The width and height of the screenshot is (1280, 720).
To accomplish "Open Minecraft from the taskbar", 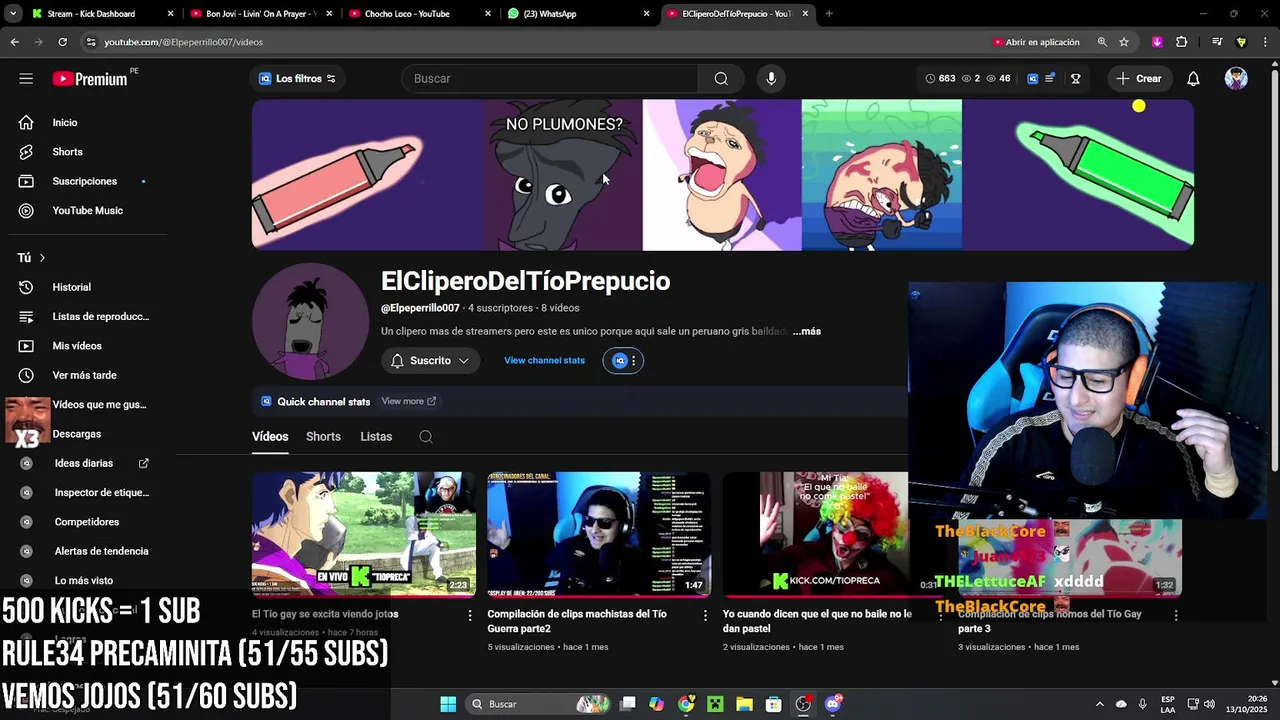I will pyautogui.click(x=715, y=704).
